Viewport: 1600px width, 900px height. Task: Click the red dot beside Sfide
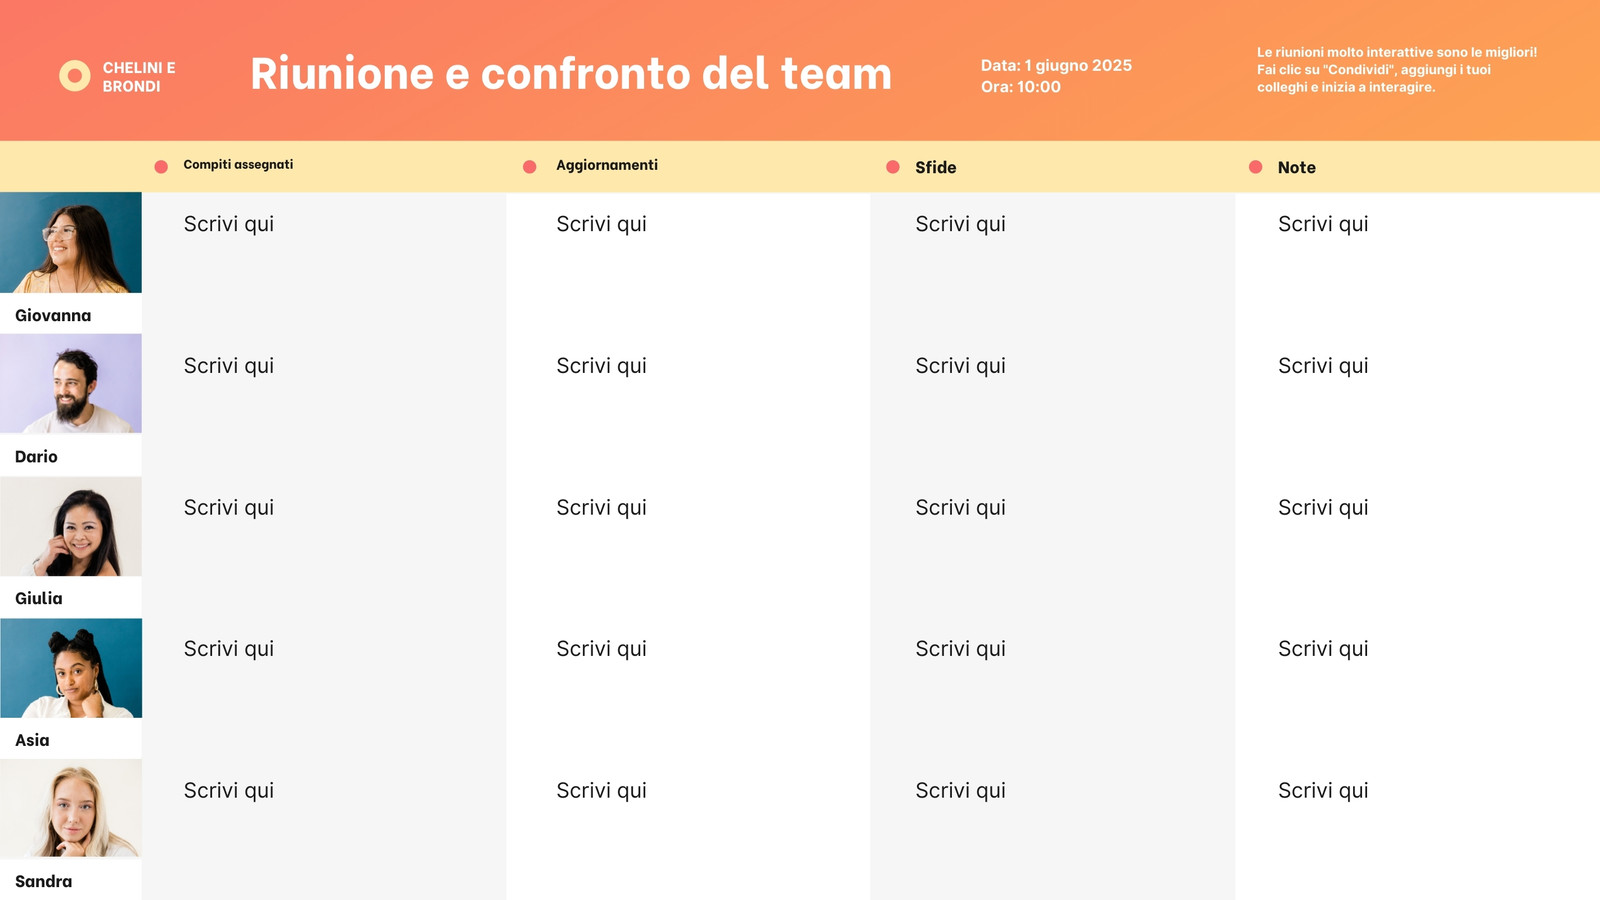click(x=893, y=167)
